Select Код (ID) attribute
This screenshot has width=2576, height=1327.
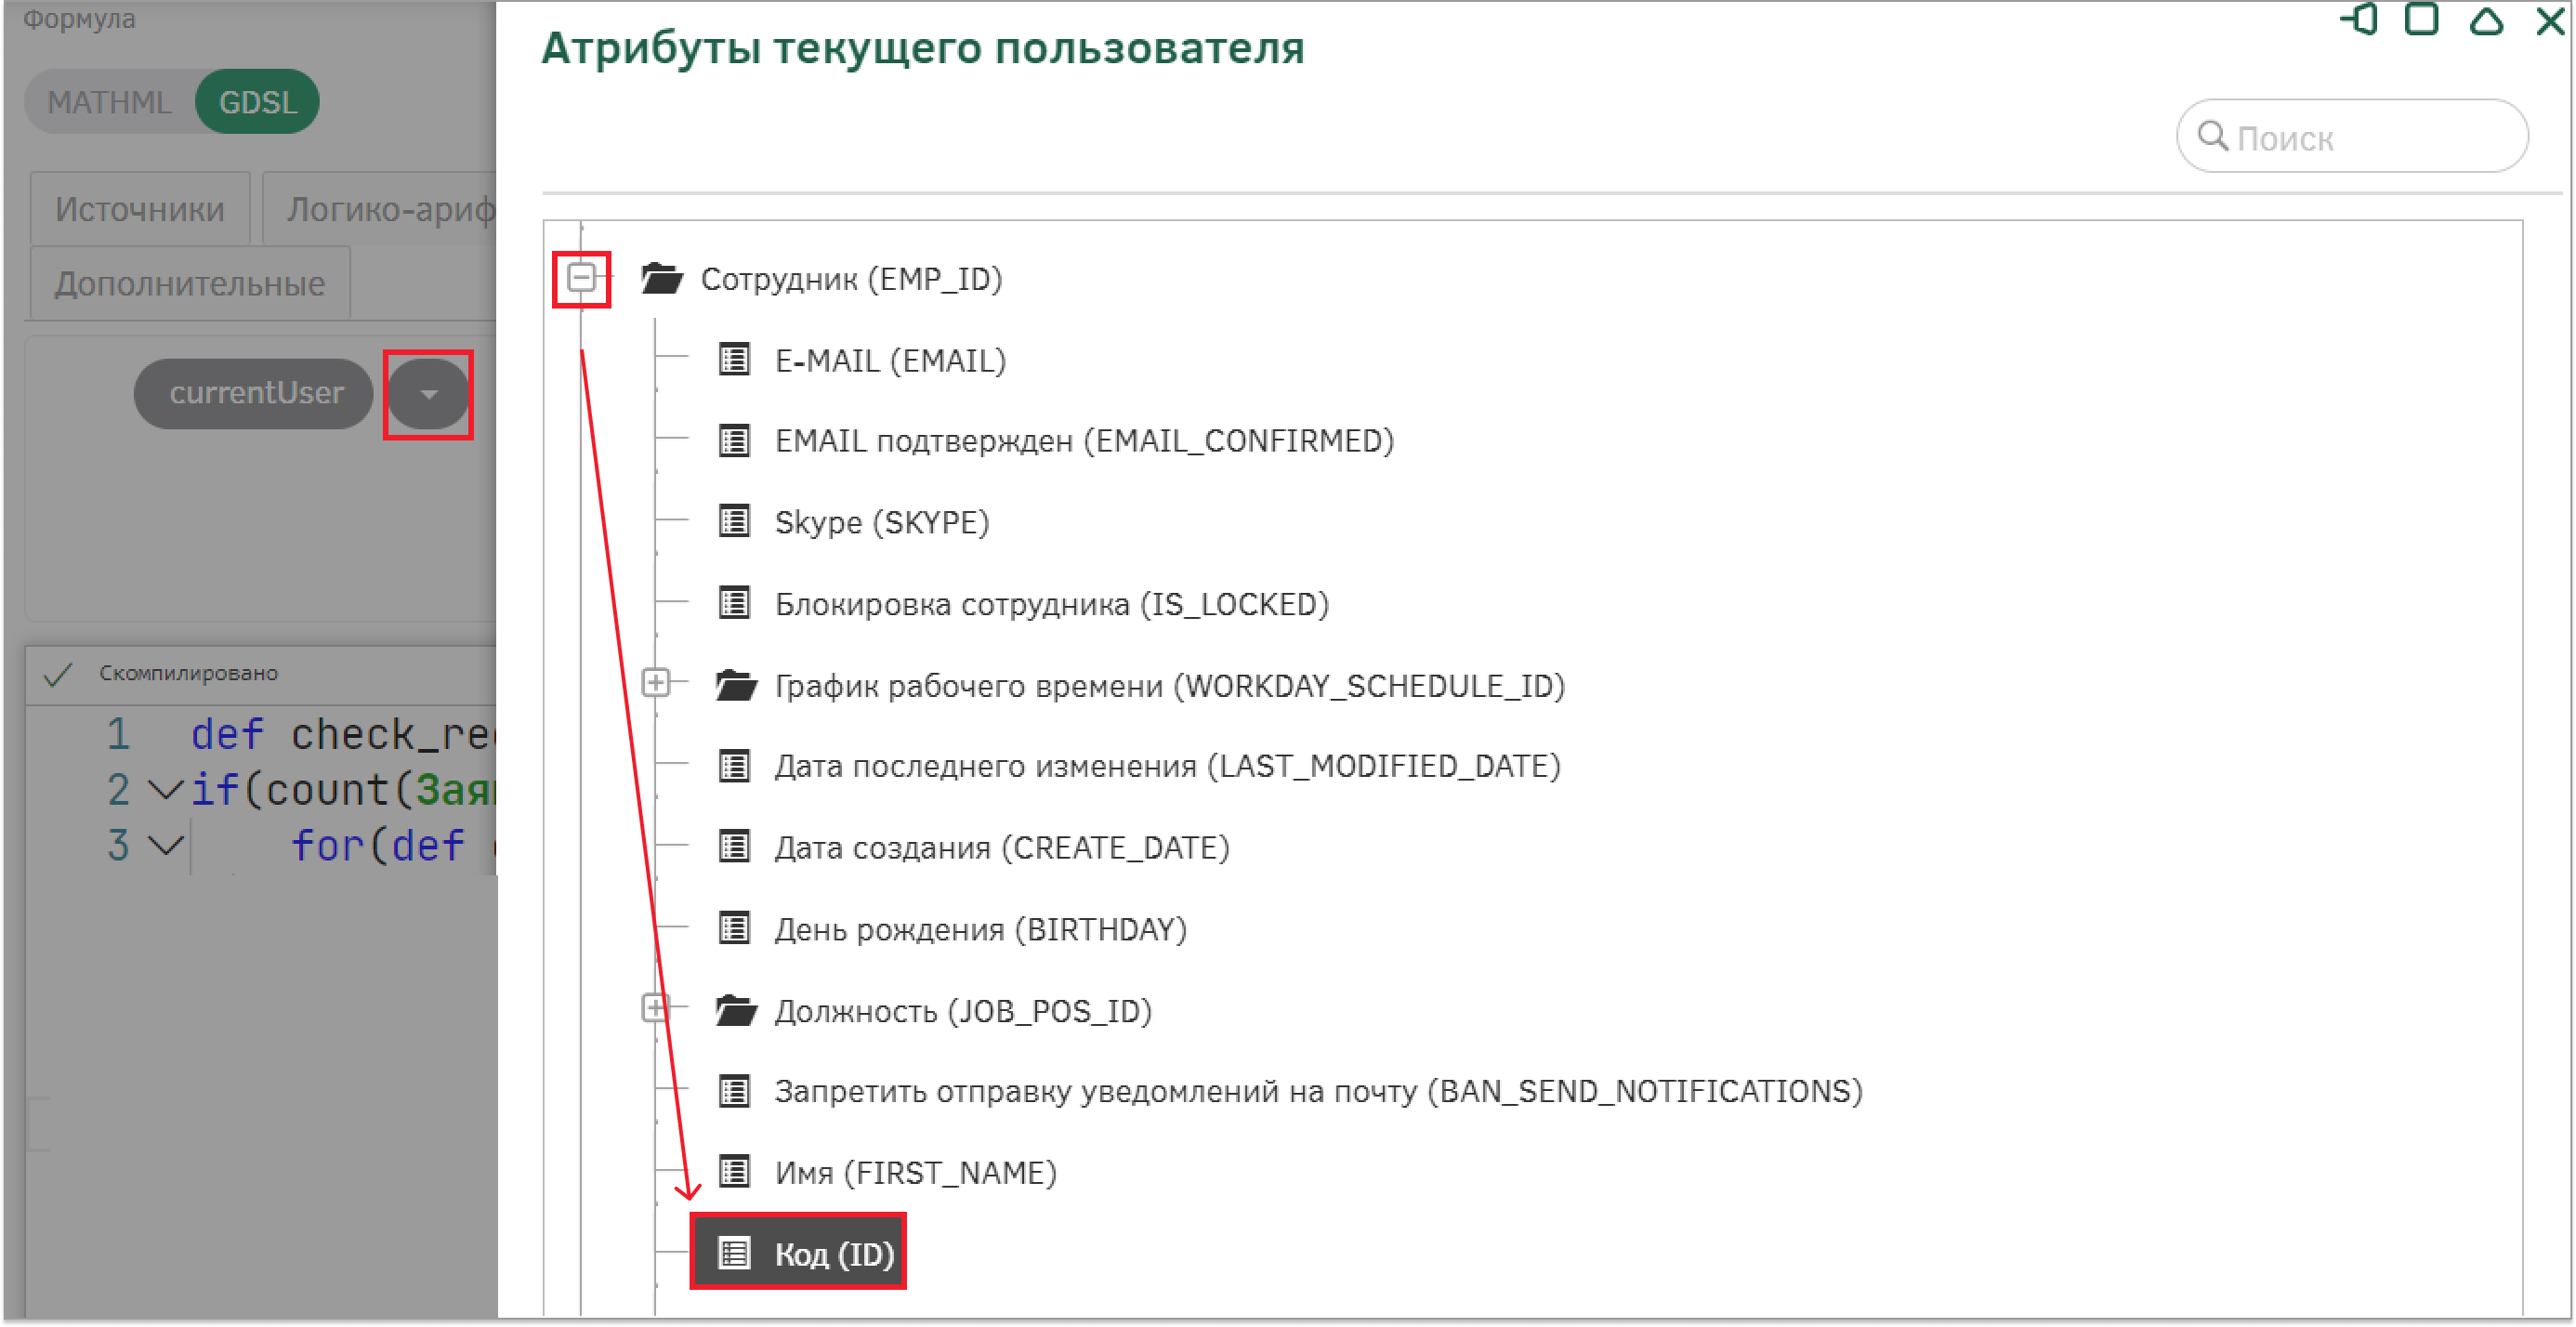point(798,1252)
